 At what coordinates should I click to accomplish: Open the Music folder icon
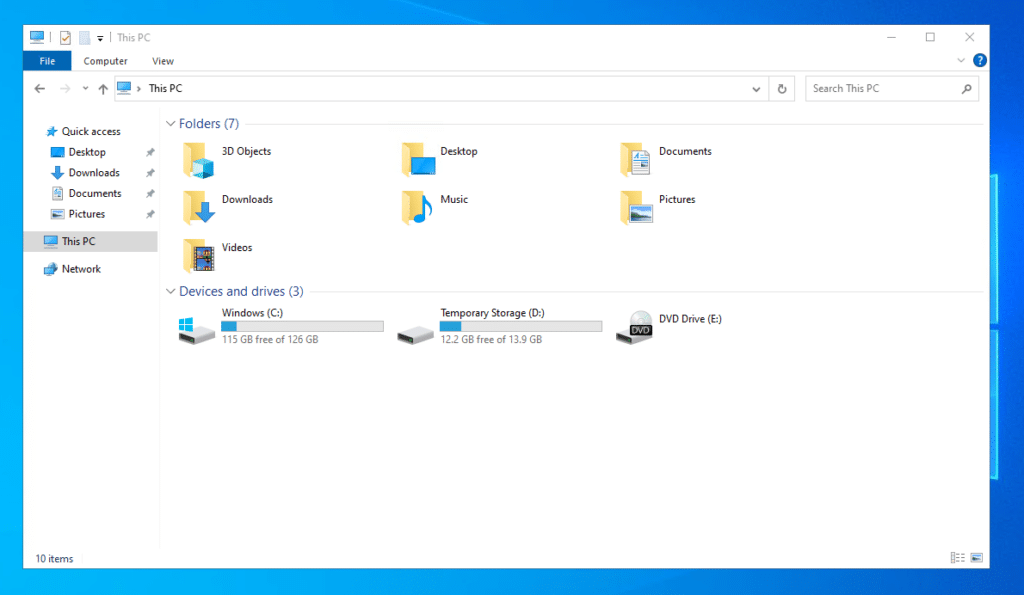[418, 207]
